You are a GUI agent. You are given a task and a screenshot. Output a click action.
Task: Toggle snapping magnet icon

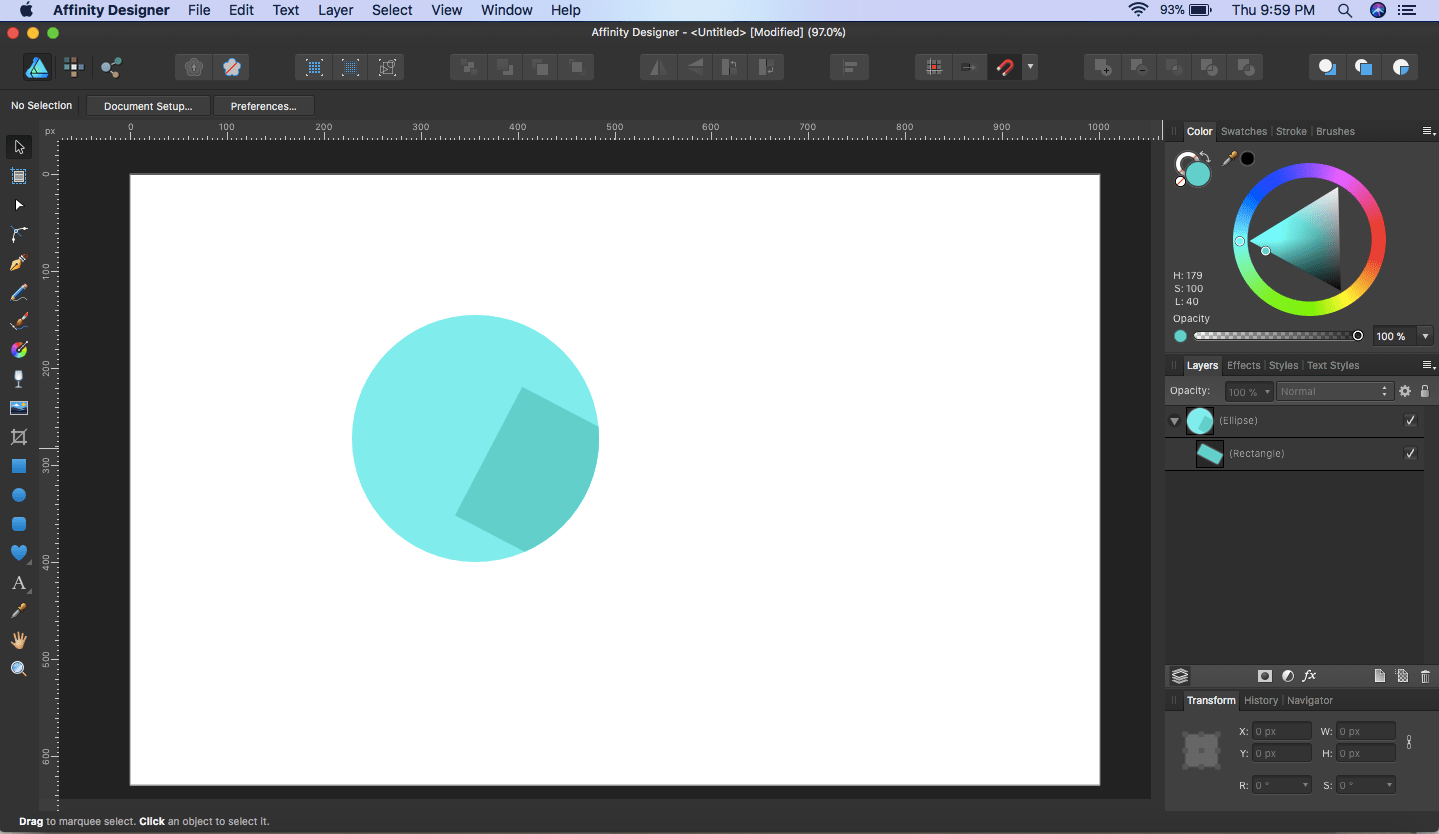coord(1004,67)
